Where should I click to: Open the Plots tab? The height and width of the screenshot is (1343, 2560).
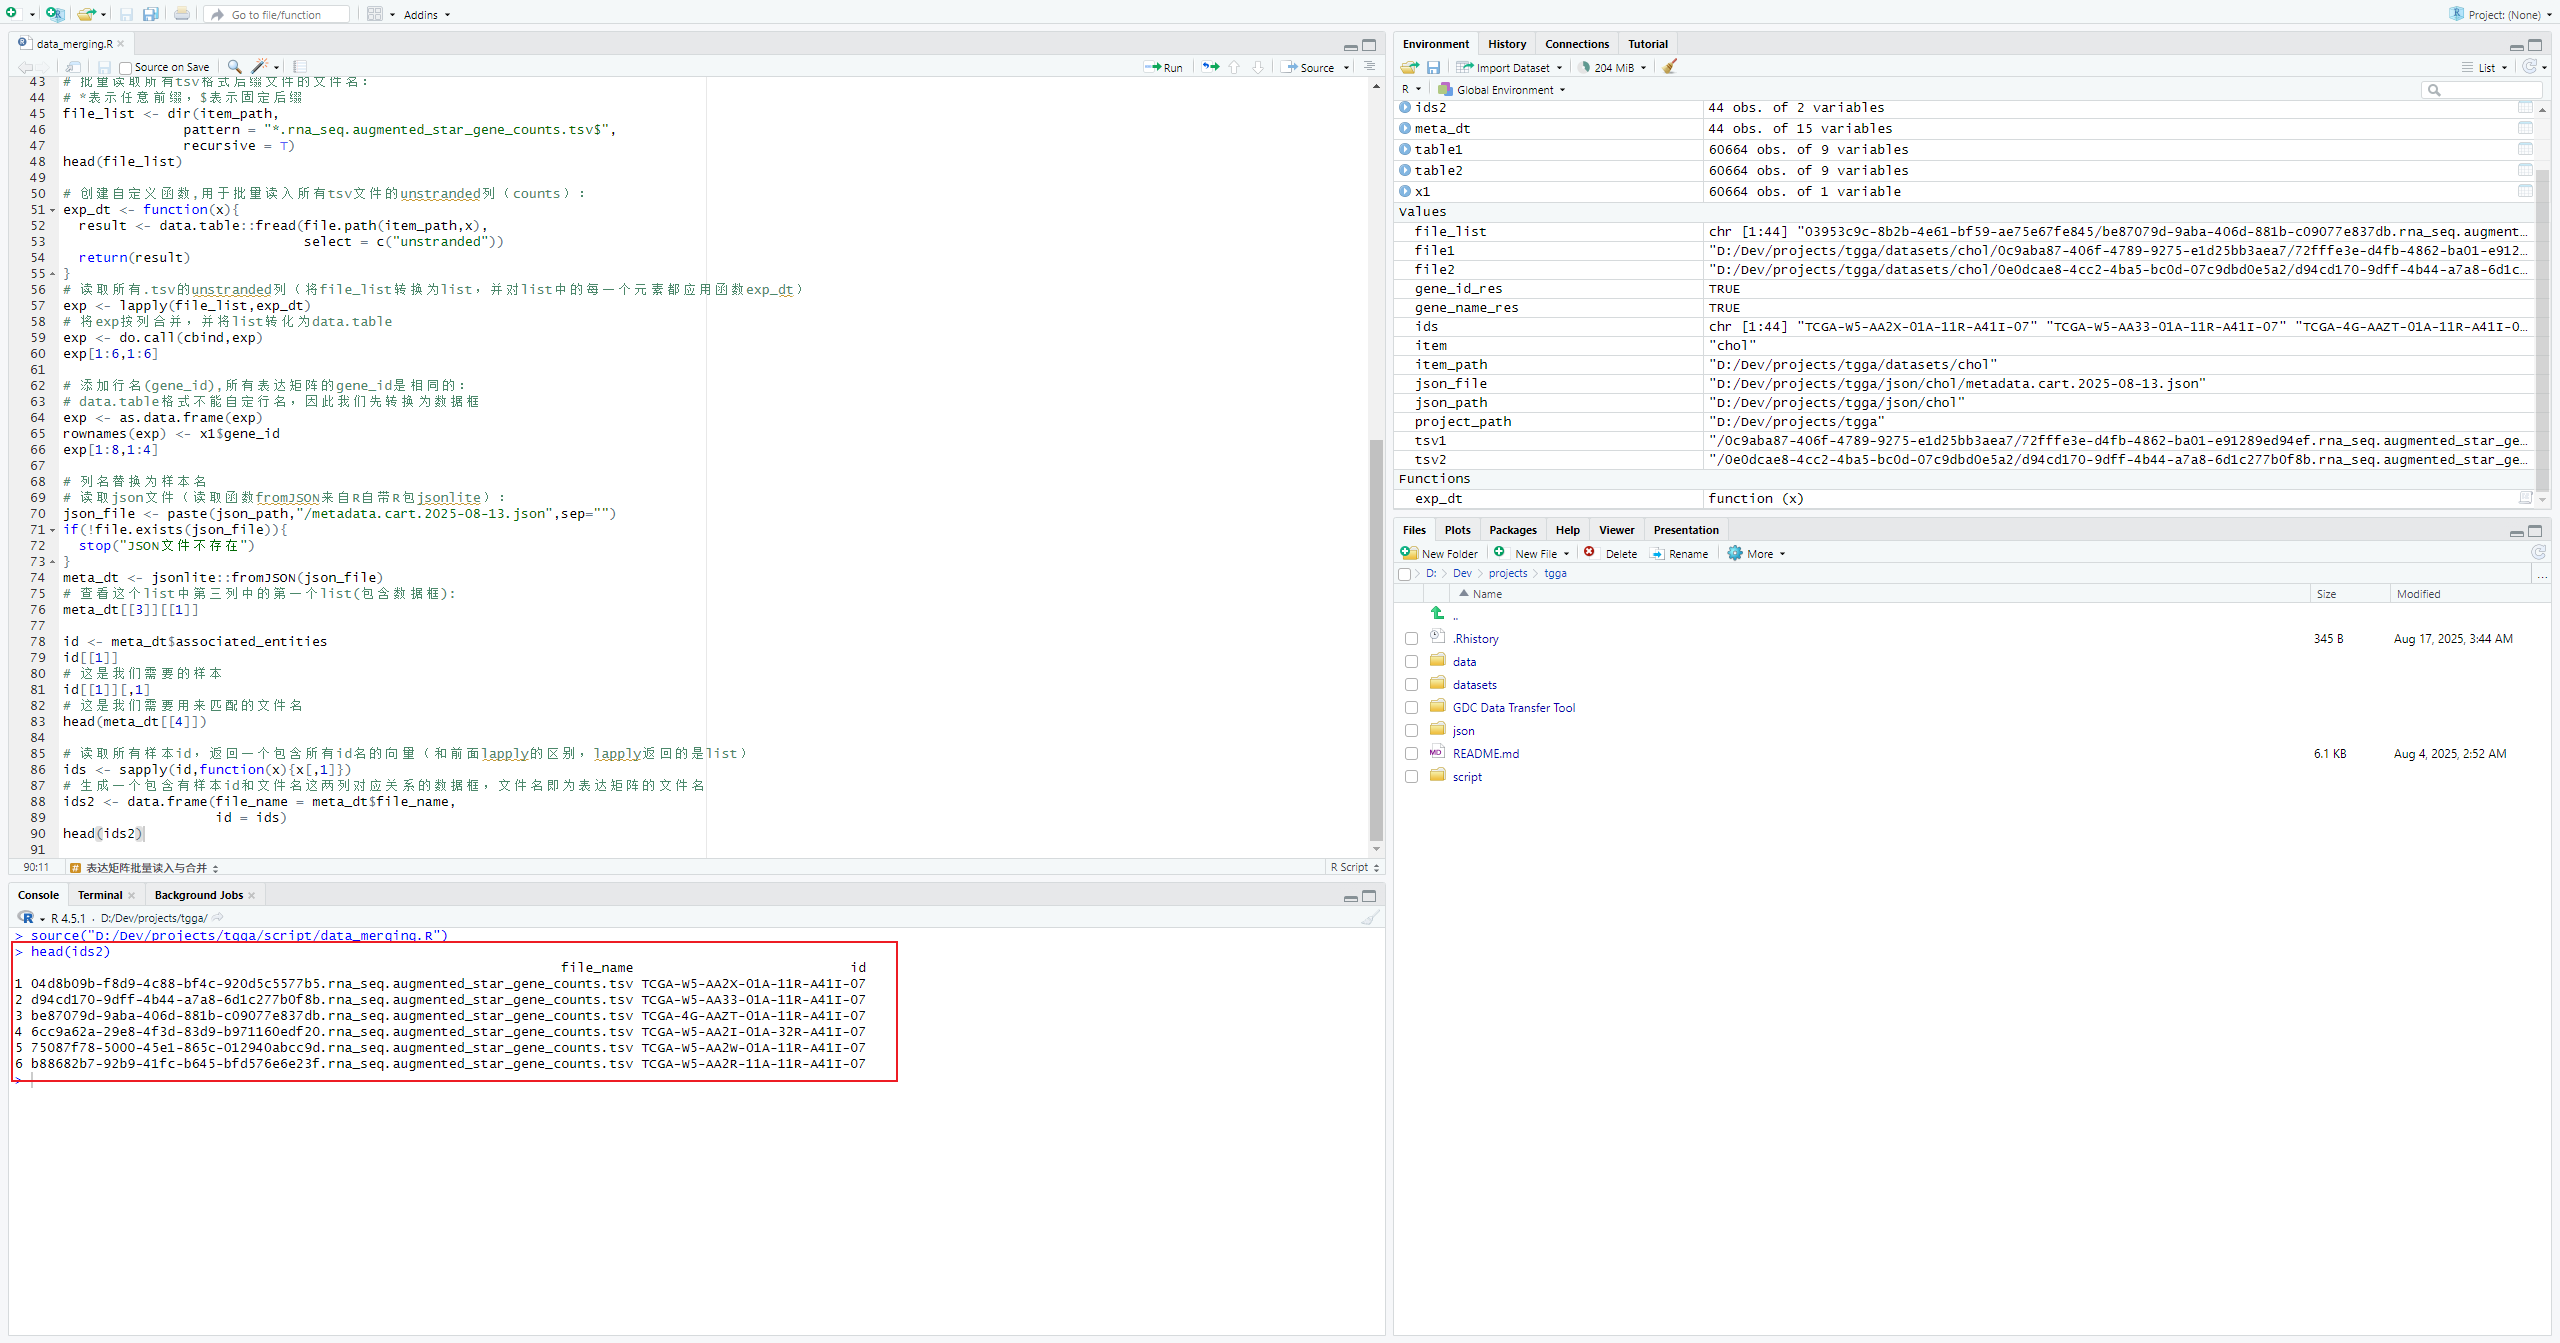tap(1457, 530)
